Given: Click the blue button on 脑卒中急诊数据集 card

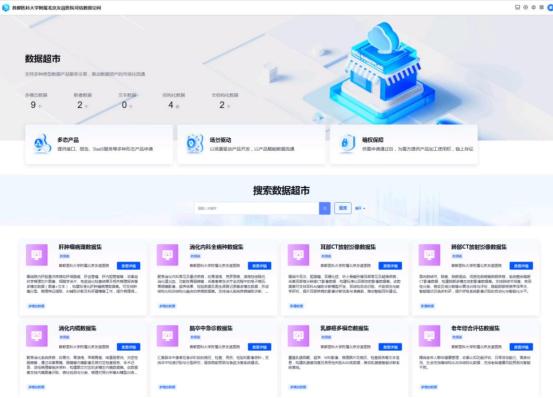Looking at the screenshot, I should tap(260, 347).
